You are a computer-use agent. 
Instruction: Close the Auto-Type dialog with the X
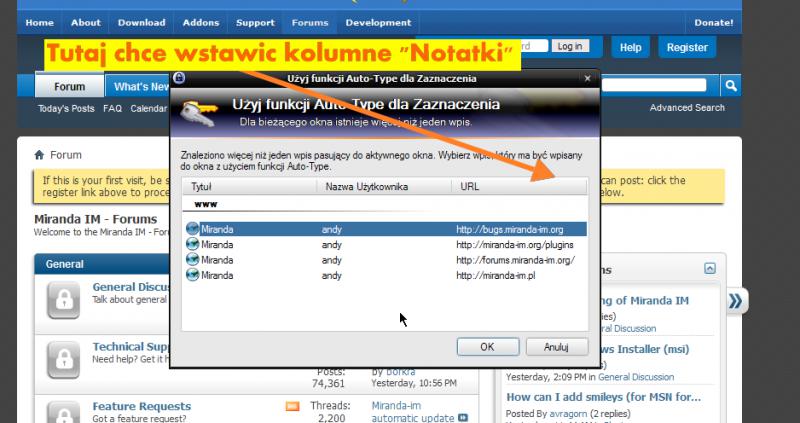[587, 78]
